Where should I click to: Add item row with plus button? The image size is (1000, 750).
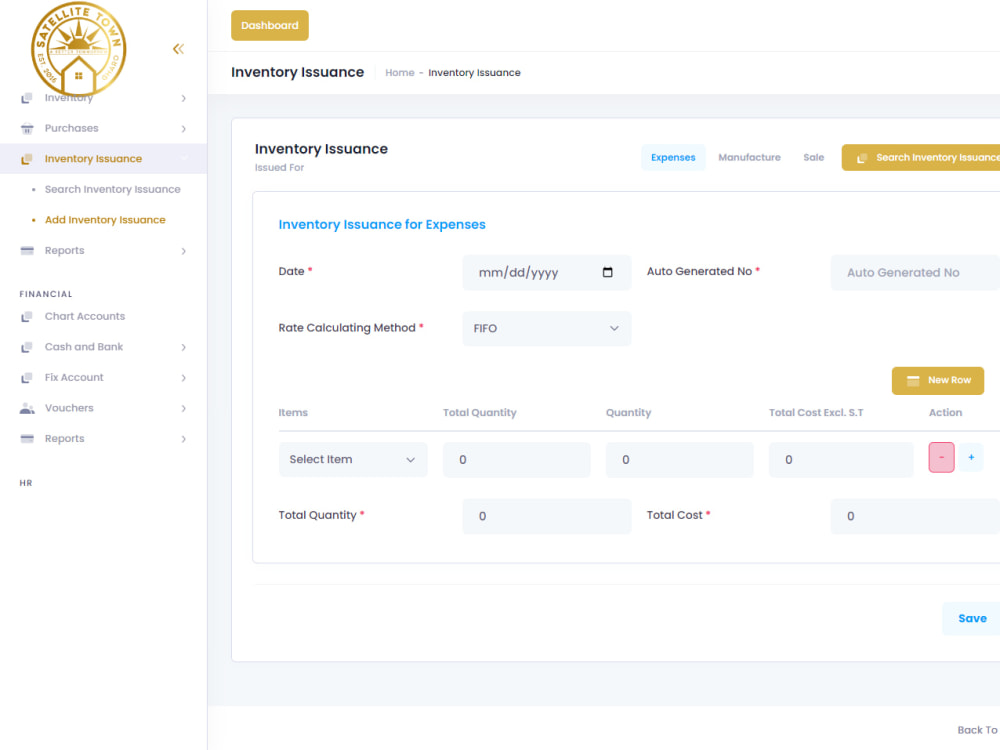click(971, 457)
